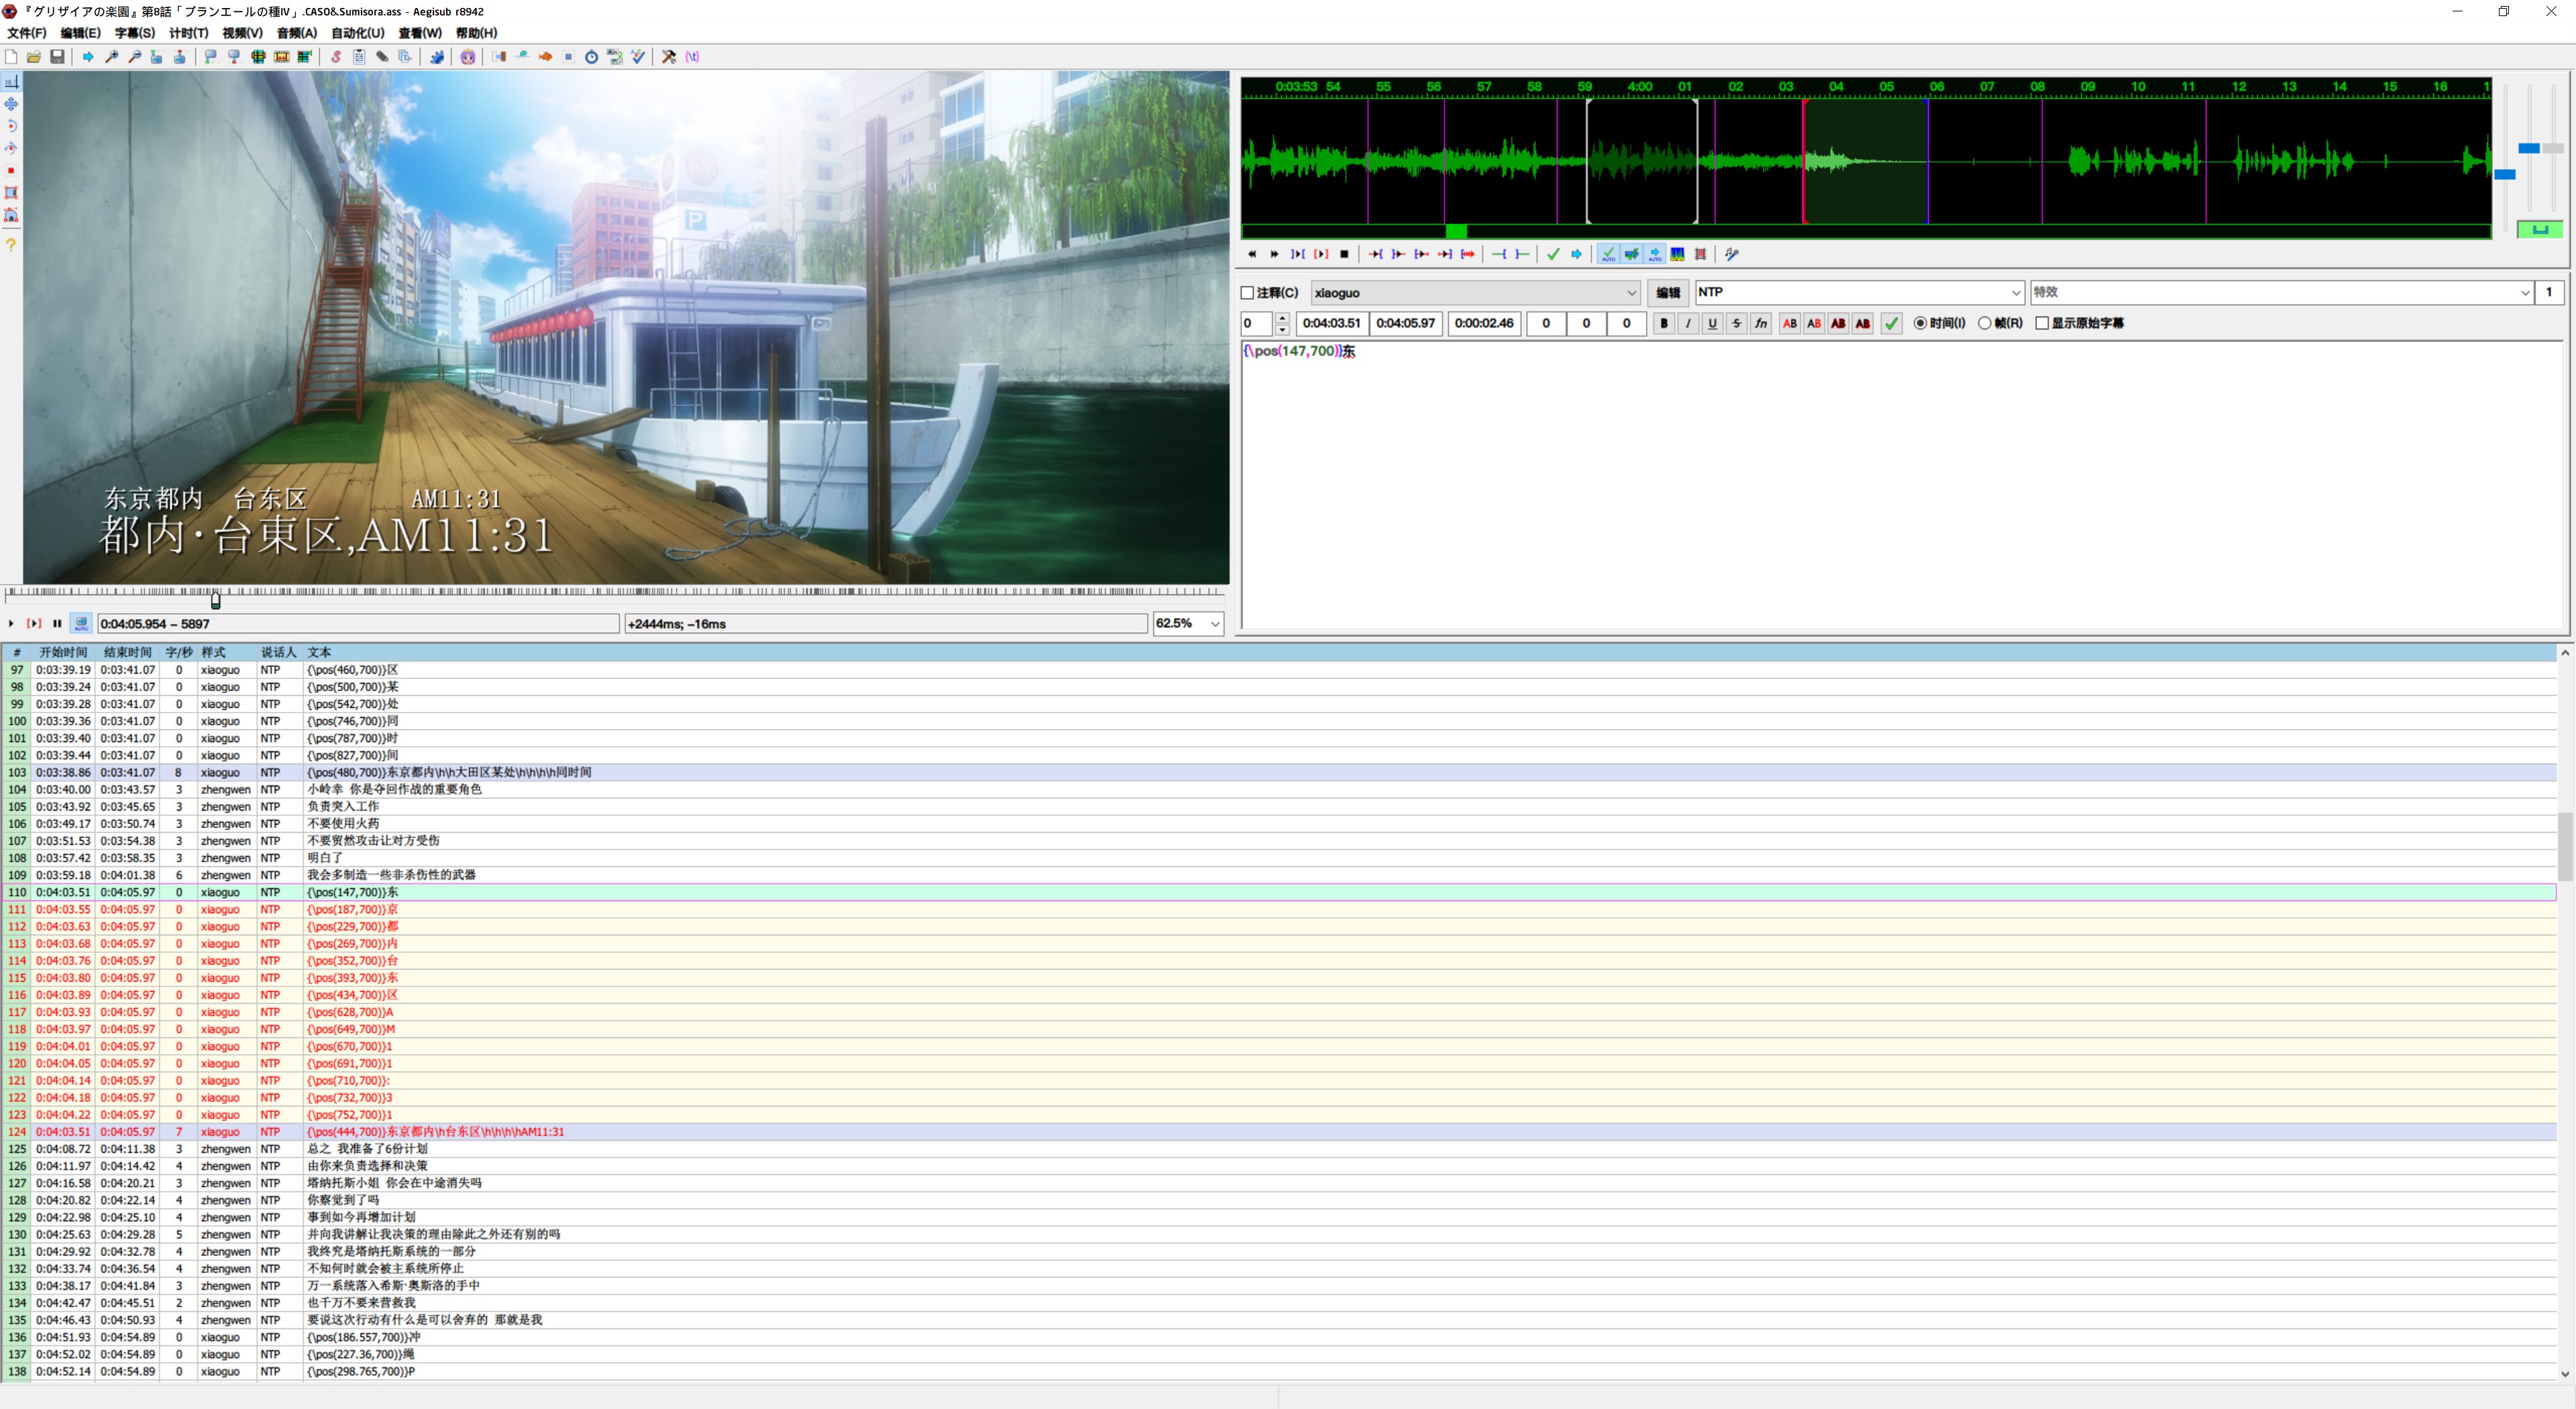Open the 特效 effect dropdown
Image resolution: width=2576 pixels, height=1409 pixels.
coord(2281,292)
